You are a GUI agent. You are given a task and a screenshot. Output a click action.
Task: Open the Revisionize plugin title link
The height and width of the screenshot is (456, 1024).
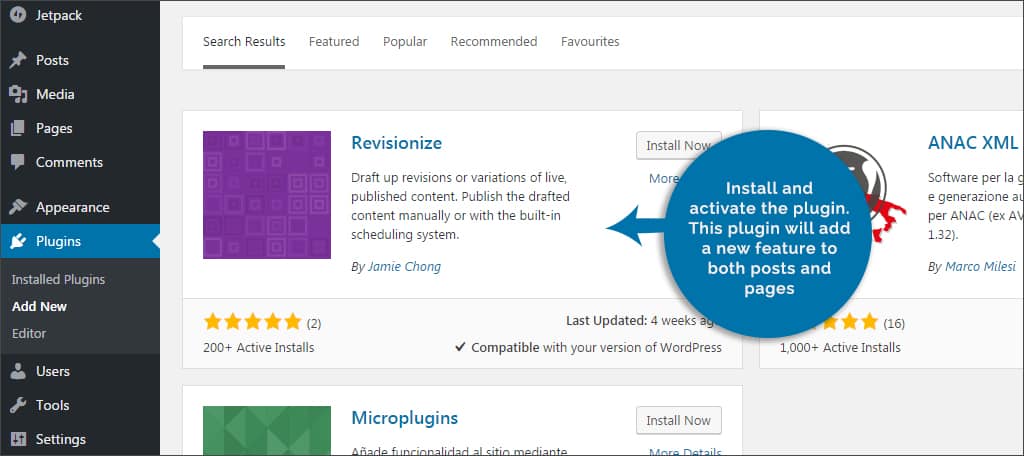point(396,143)
